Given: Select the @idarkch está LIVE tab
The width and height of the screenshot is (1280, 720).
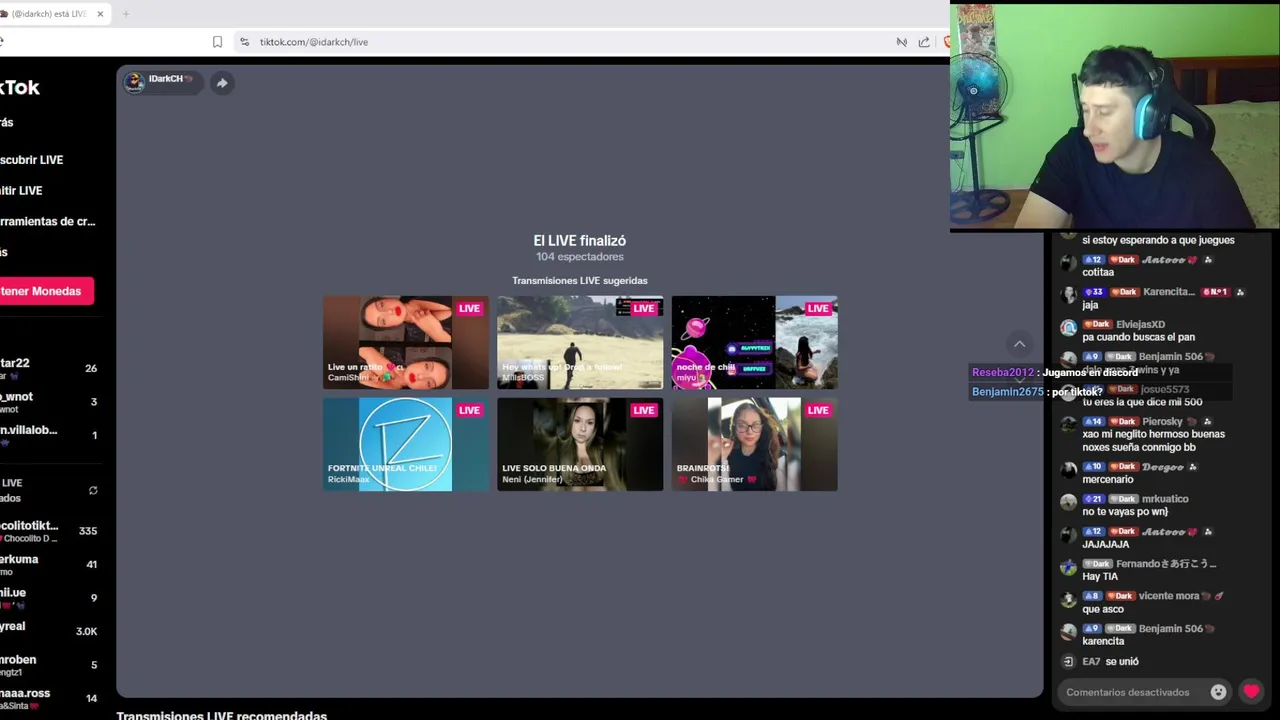Looking at the screenshot, I should coord(50,14).
